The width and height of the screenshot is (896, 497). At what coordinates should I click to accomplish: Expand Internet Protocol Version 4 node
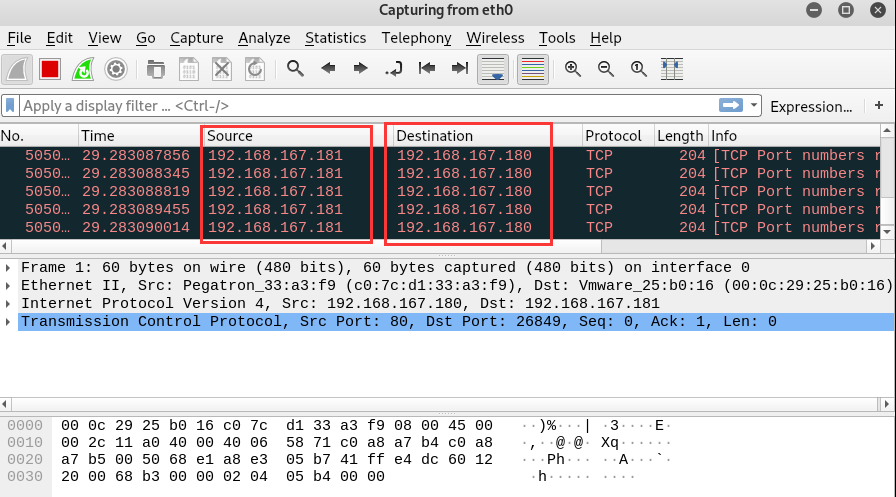[x=8, y=303]
